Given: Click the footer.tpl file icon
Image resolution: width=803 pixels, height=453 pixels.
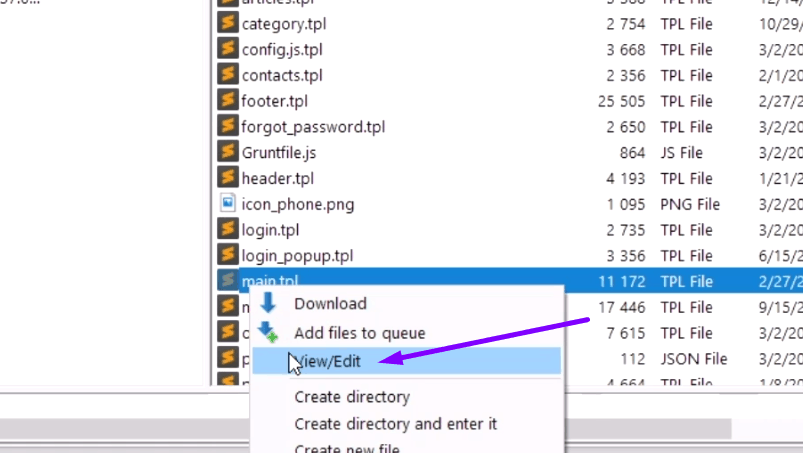Looking at the screenshot, I should [x=228, y=100].
